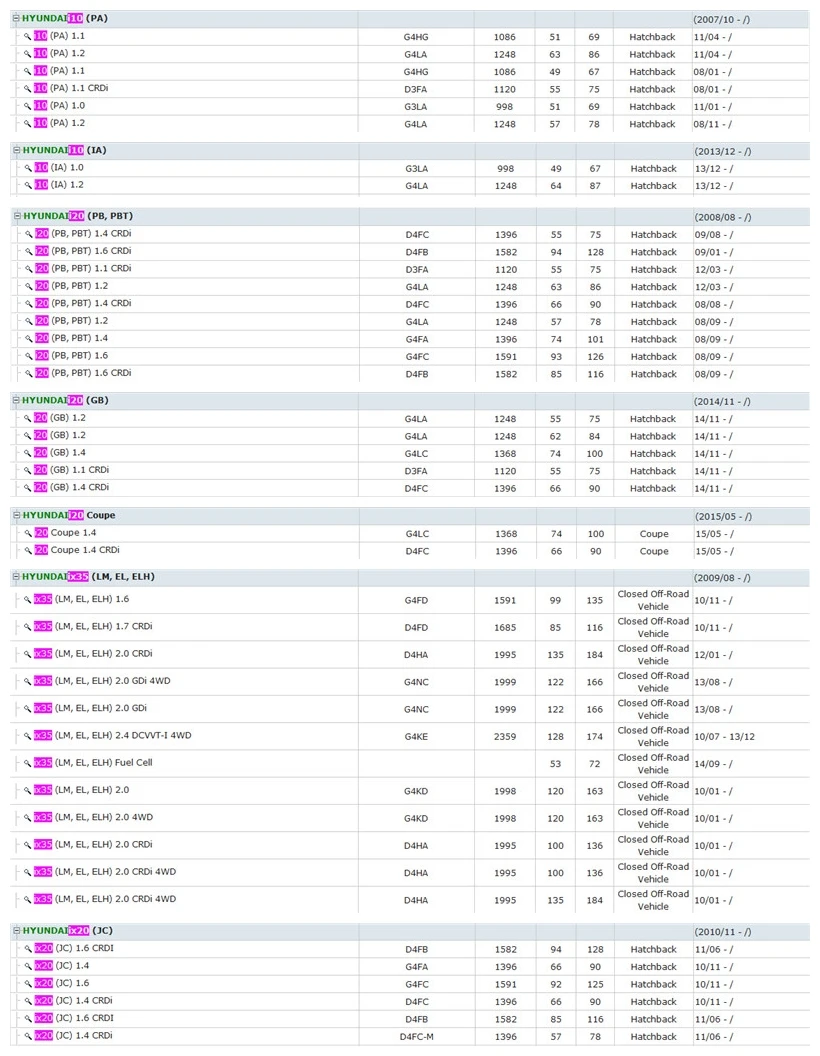Collapse the HYUNDAI i20 (PB, PBT) group
This screenshot has width=820, height=1056.
pos(18,216)
